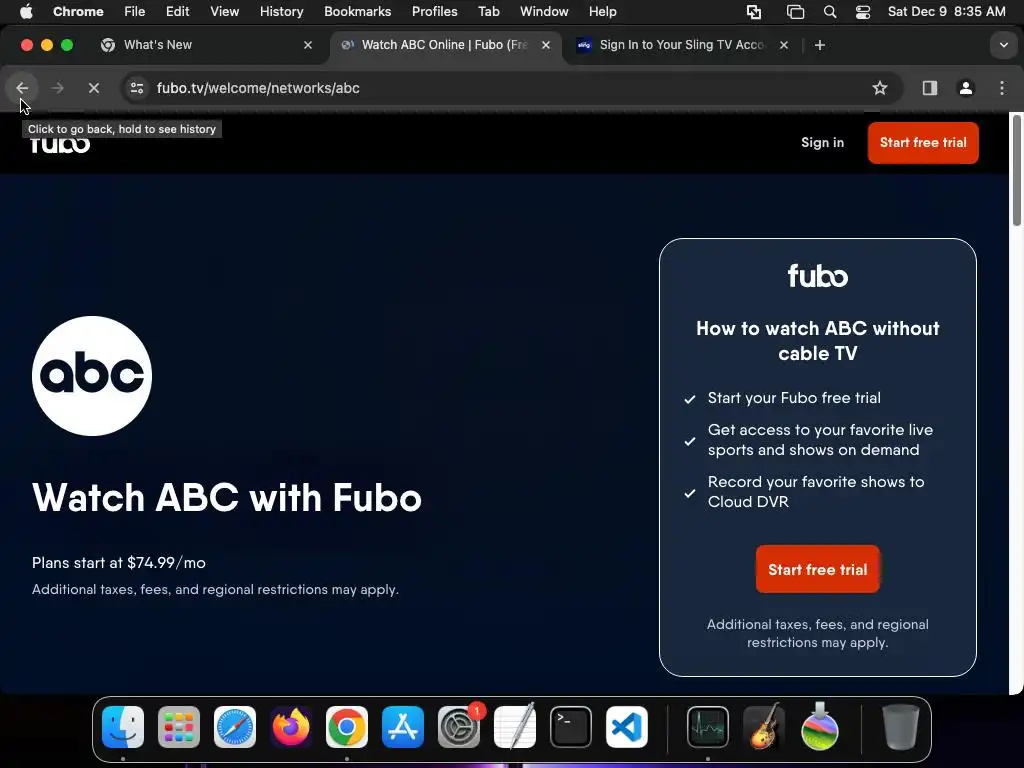Open Firefox from the Dock
The image size is (1024, 768).
(x=291, y=727)
